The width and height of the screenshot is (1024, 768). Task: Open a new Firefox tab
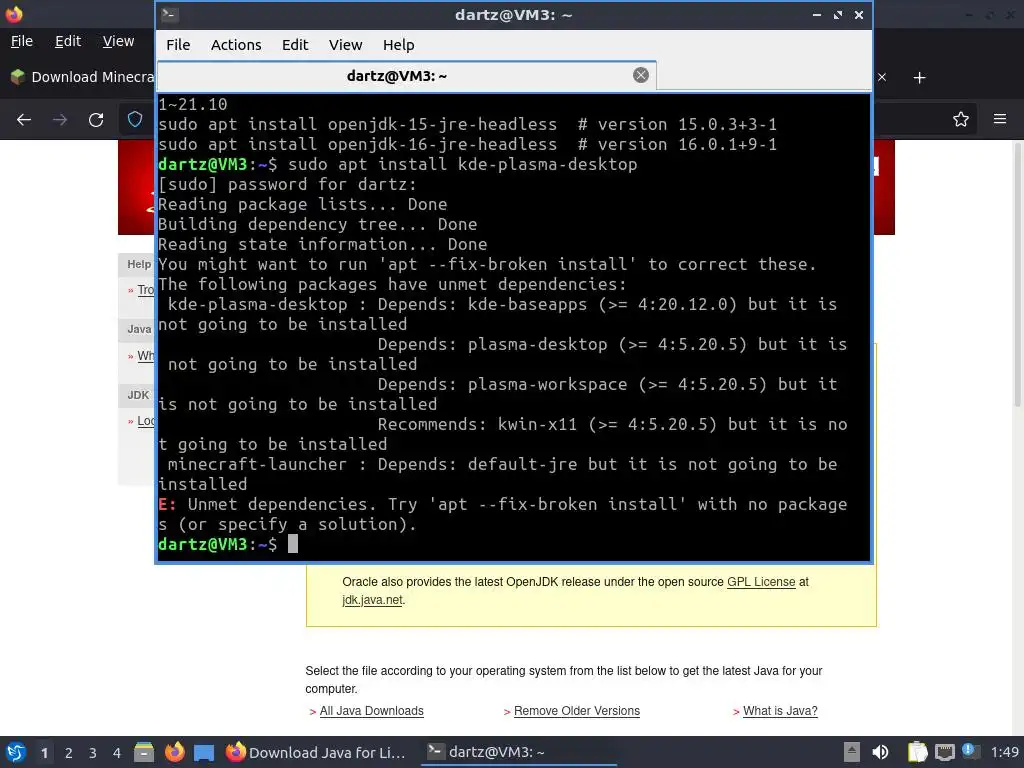920,78
